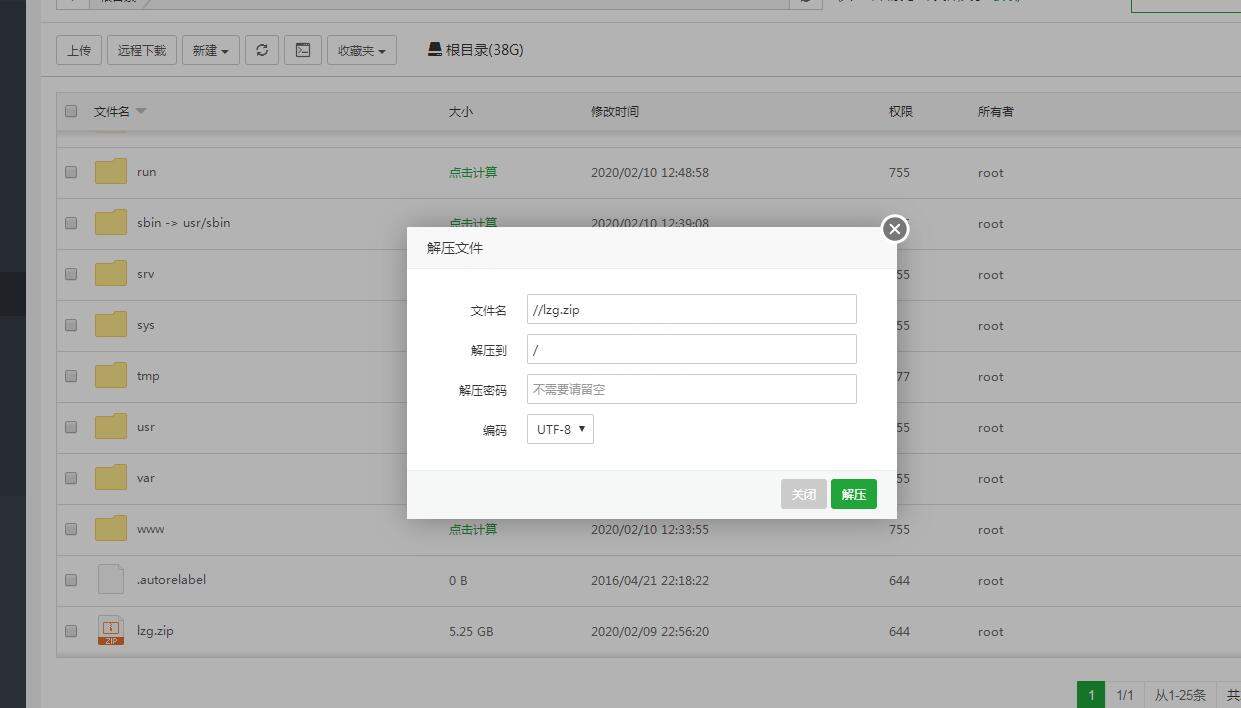
Task: Click the 解压密码 password input field
Action: pyautogui.click(x=691, y=389)
